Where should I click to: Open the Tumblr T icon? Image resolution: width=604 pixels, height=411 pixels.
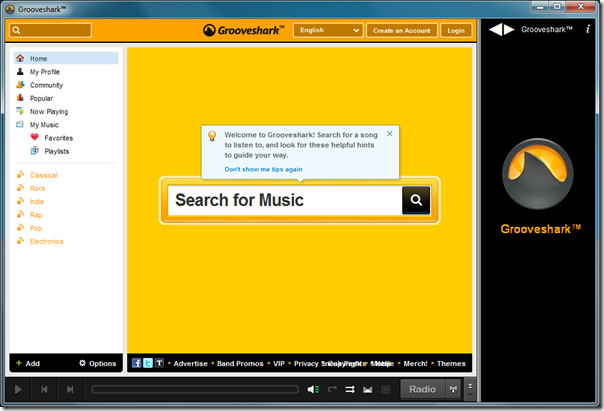click(x=159, y=363)
